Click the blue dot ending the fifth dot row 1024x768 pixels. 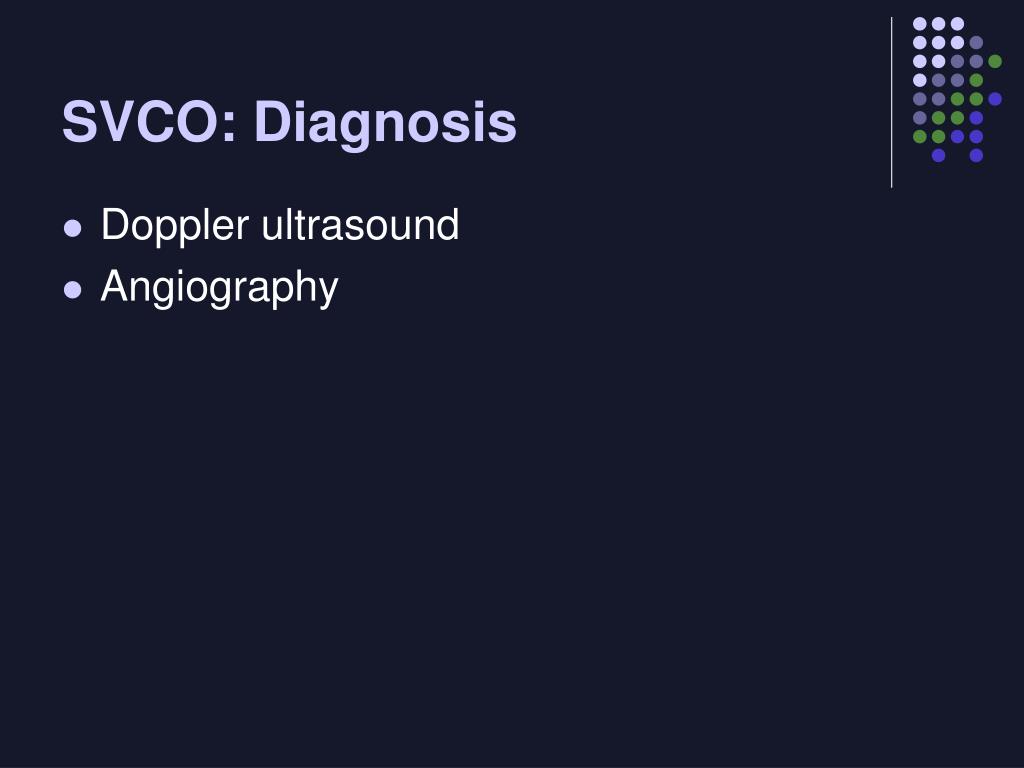tap(995, 99)
